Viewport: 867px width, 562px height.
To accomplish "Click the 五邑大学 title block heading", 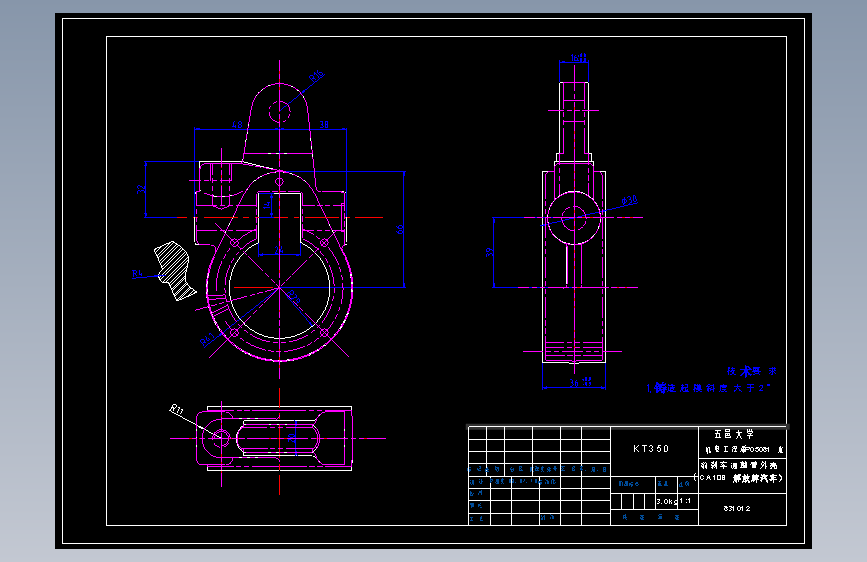I will 734,434.
